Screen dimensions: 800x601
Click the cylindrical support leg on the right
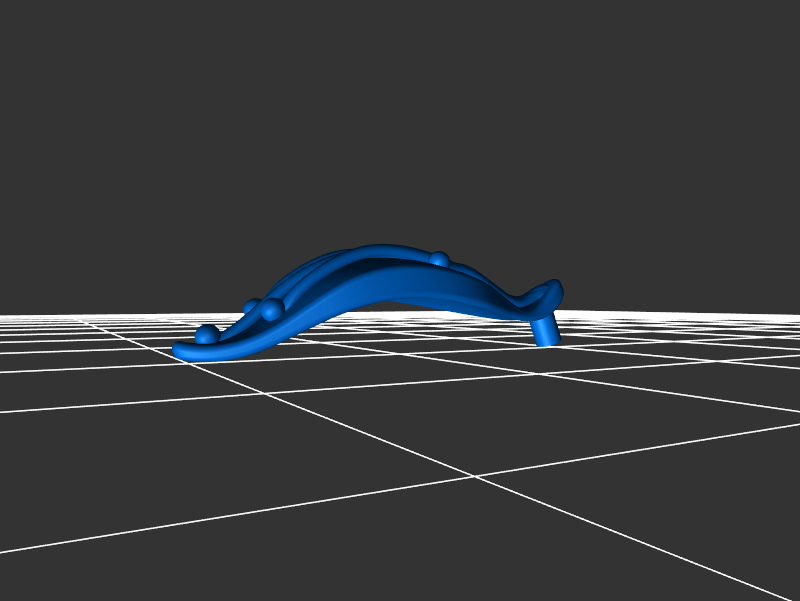tap(545, 330)
